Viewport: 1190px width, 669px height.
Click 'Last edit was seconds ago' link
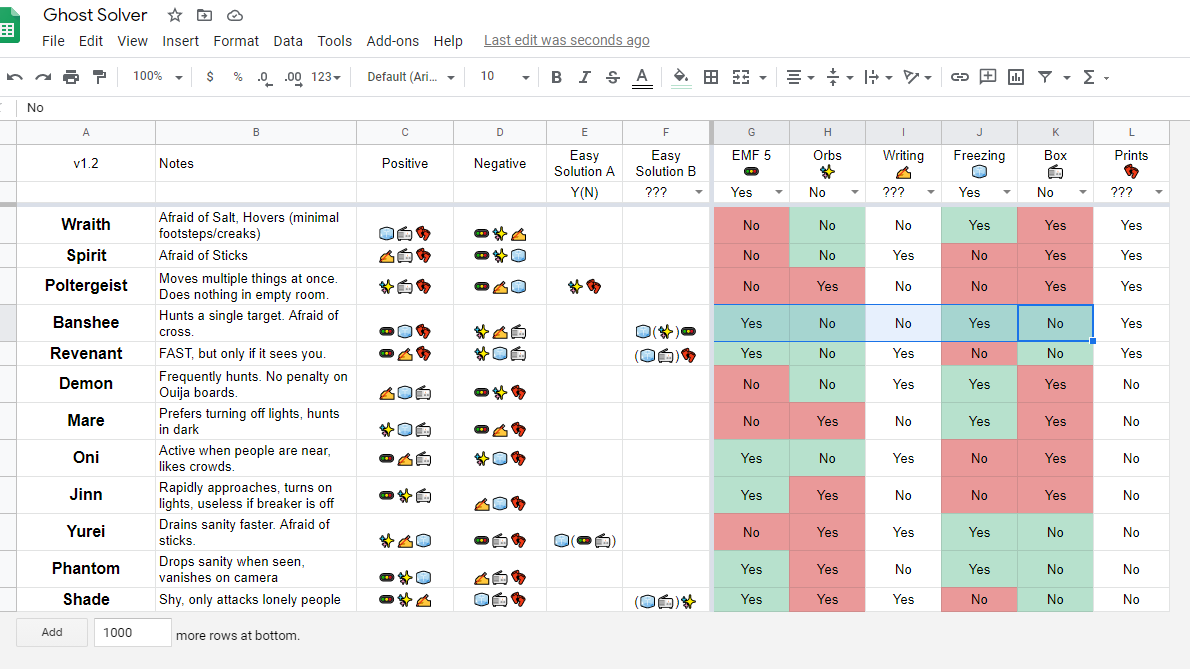567,40
